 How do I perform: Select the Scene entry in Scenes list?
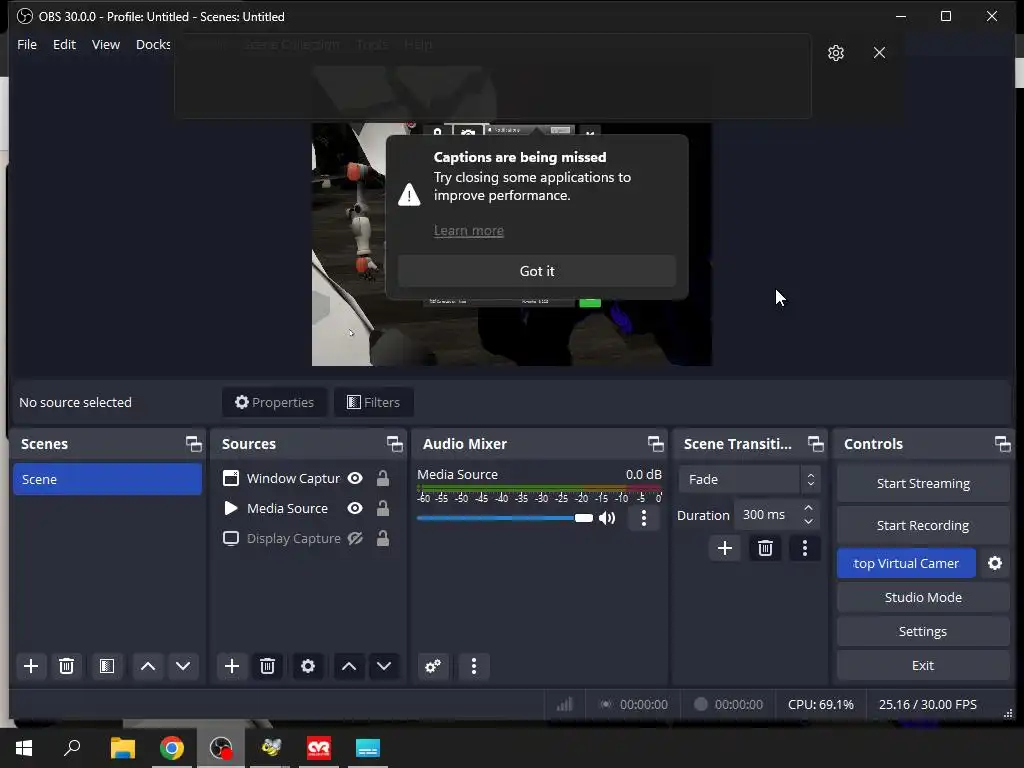coord(108,479)
